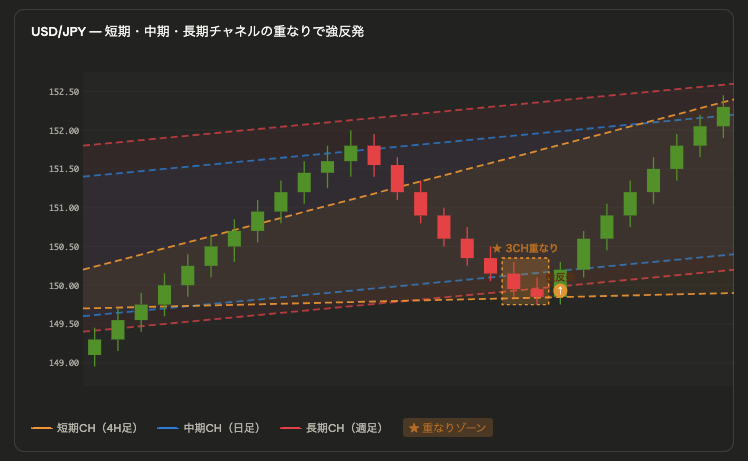The height and width of the screenshot is (461, 748).
Task: Click the blue 中期CH legend line
Action: pos(168,428)
